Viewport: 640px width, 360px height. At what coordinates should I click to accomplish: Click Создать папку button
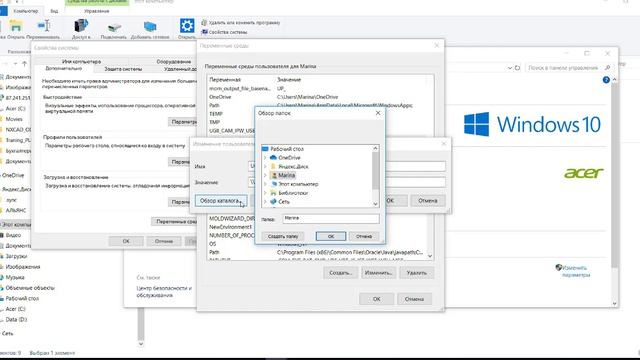pyautogui.click(x=283, y=236)
